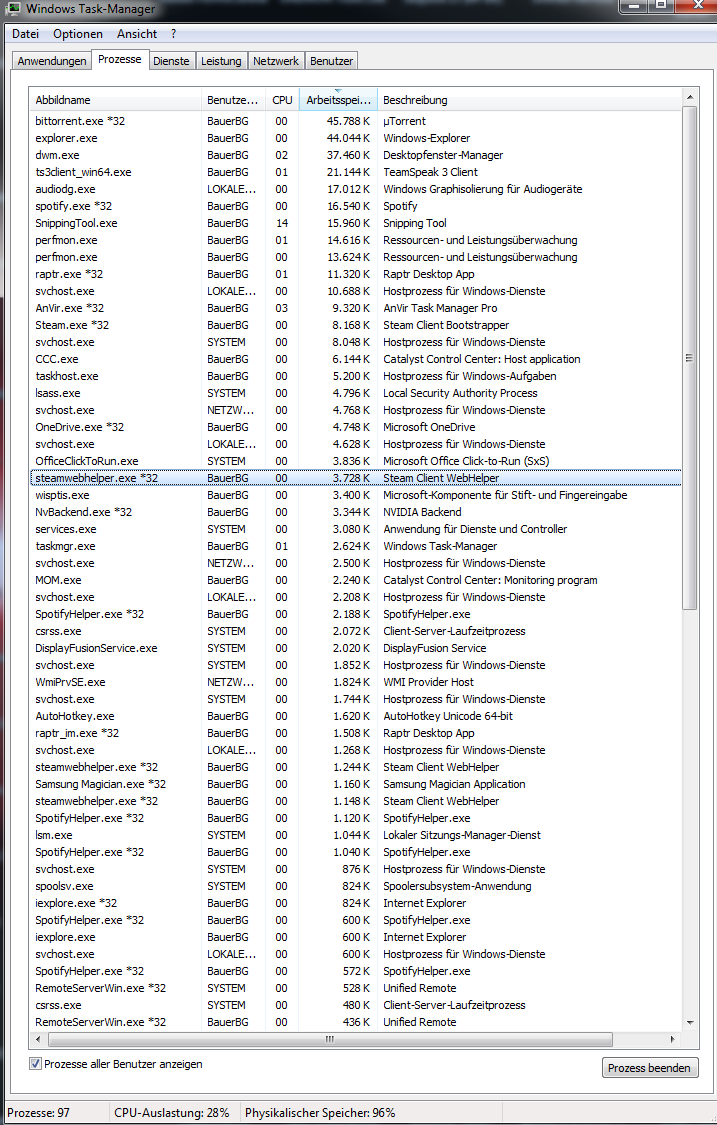The height and width of the screenshot is (1125, 717).
Task: Open the Datei menu
Action: coord(25,34)
